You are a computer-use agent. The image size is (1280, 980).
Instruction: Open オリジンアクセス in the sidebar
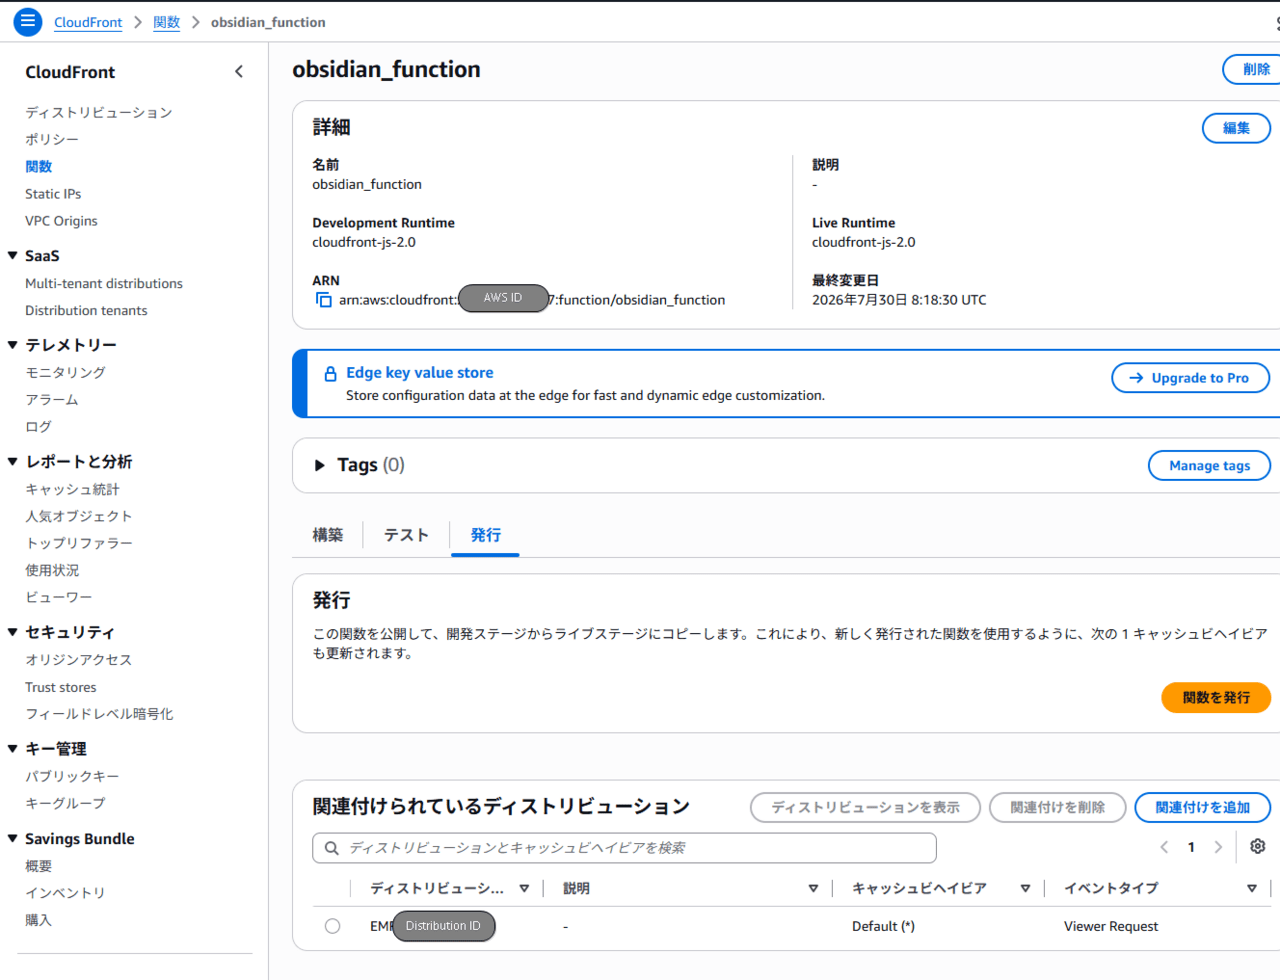pos(79,660)
